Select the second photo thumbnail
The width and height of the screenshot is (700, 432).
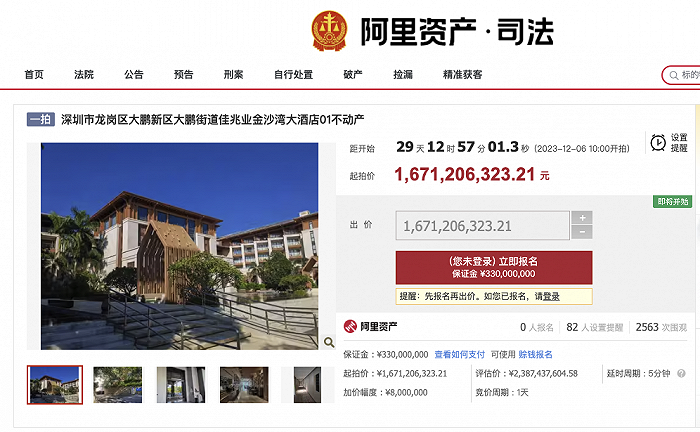point(118,385)
